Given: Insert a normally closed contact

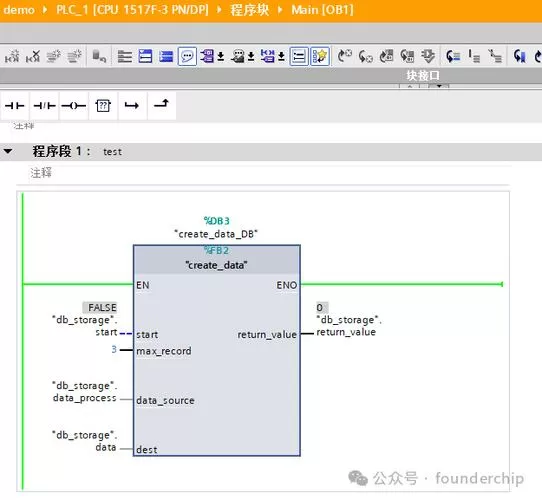Looking at the screenshot, I should point(45,105).
